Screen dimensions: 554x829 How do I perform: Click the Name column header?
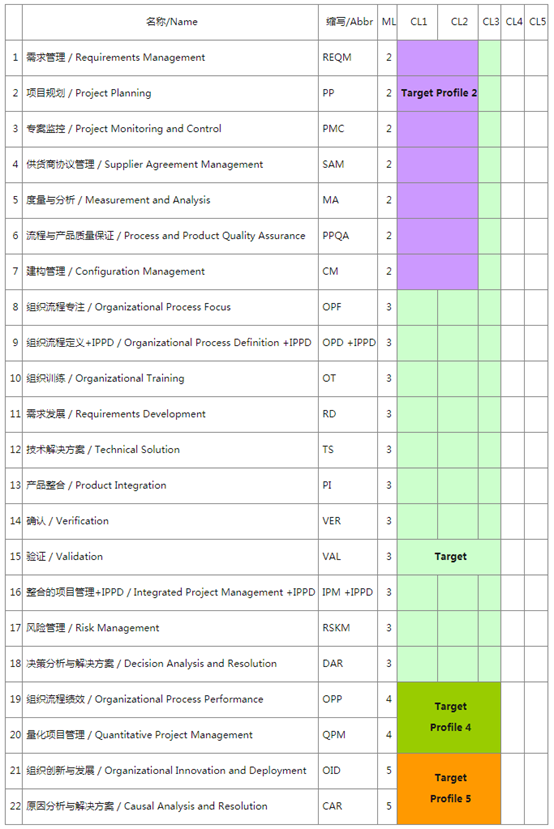point(170,22)
